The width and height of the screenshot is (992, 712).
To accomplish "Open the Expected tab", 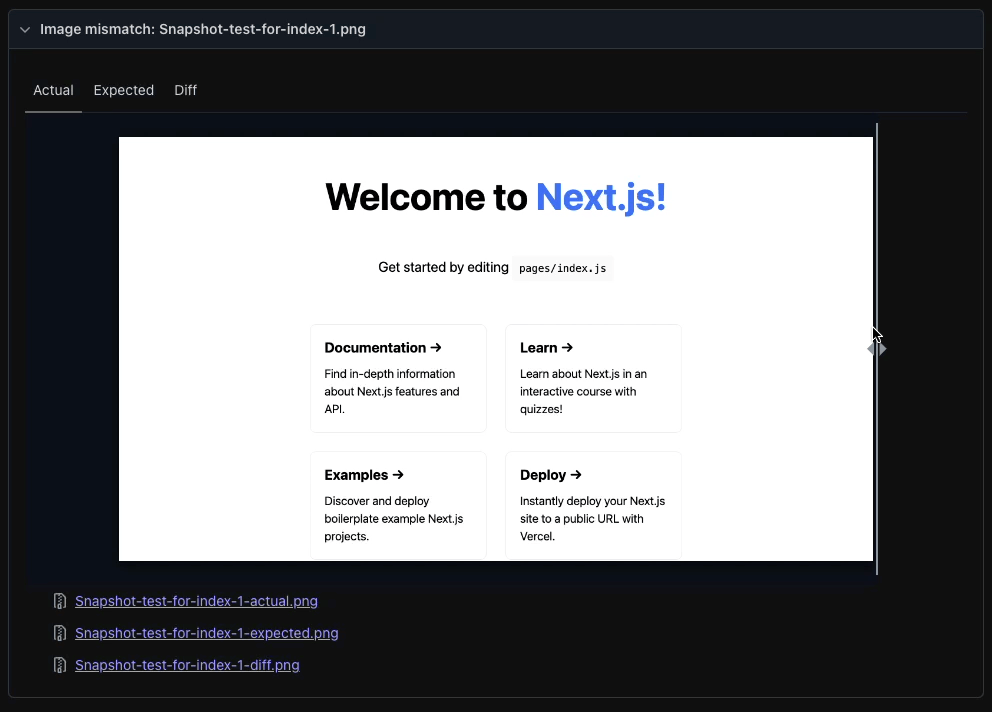I will 123,90.
